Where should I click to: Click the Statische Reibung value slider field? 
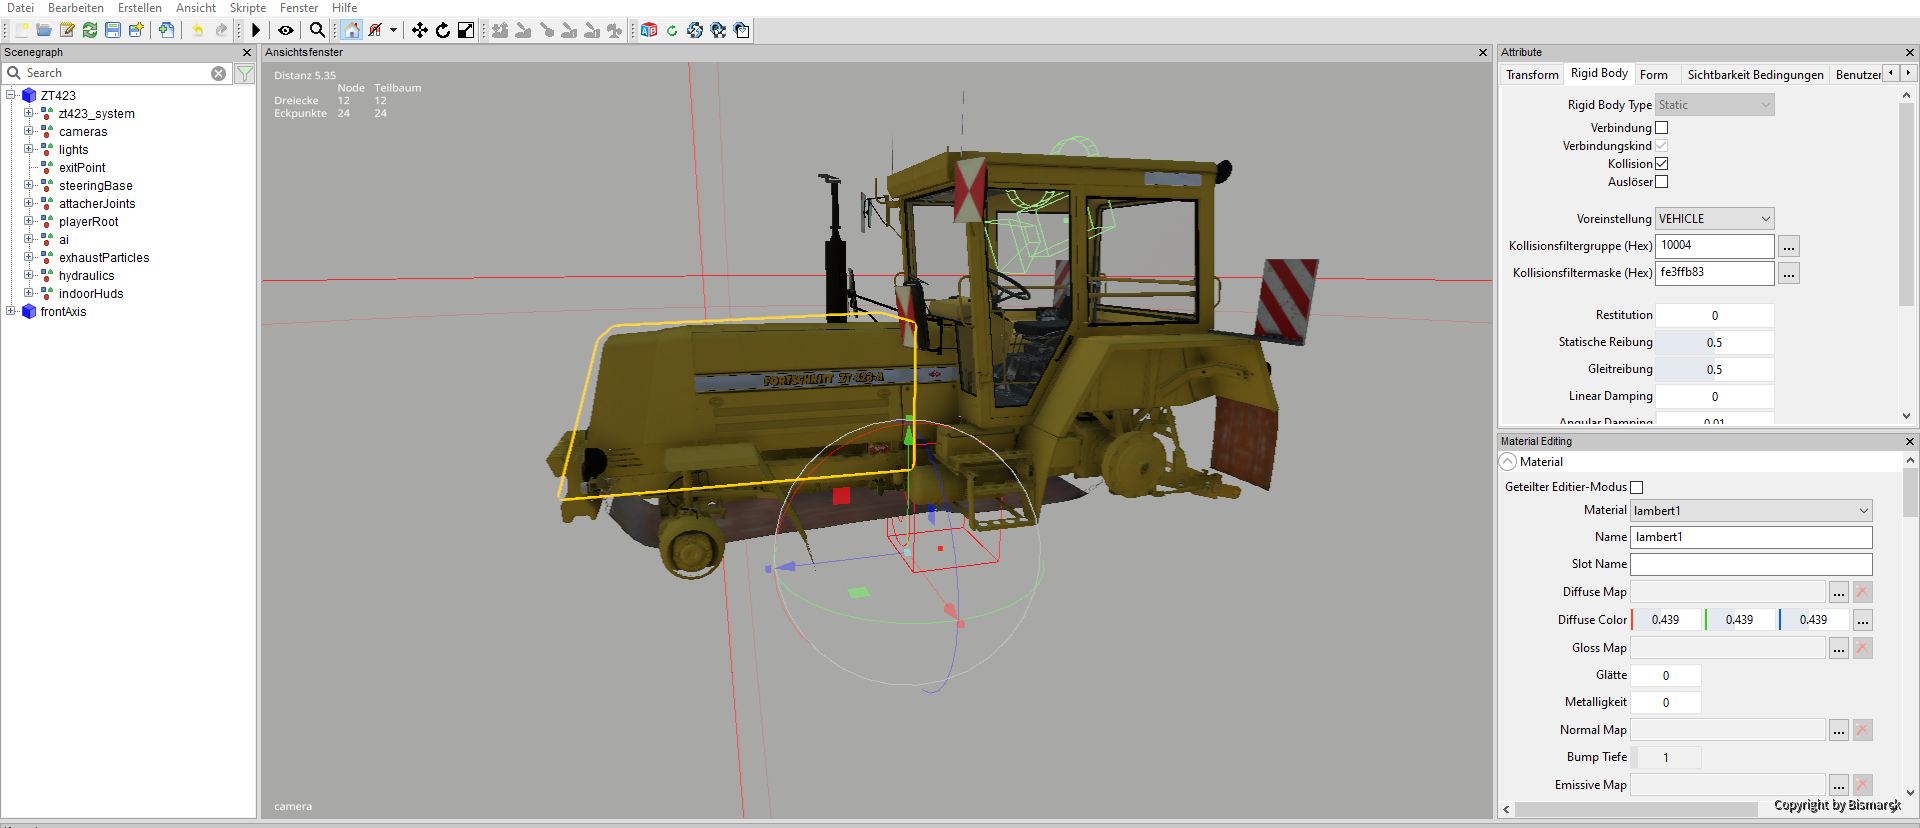[1715, 342]
